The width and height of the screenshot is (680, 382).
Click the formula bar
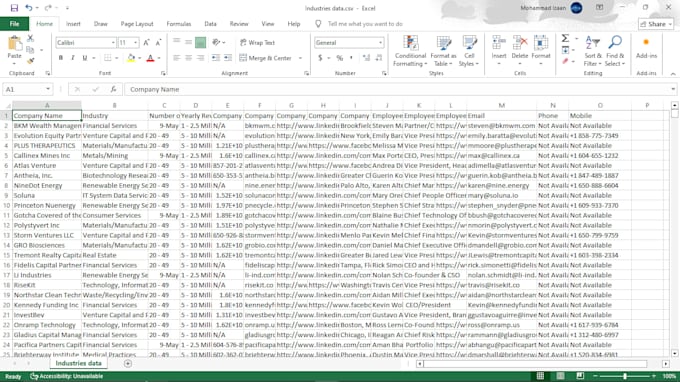point(397,89)
